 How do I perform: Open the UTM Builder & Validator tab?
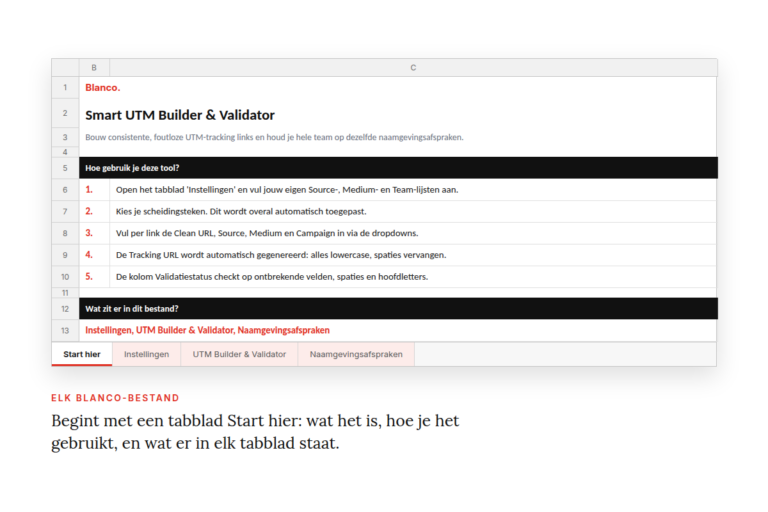(x=239, y=354)
